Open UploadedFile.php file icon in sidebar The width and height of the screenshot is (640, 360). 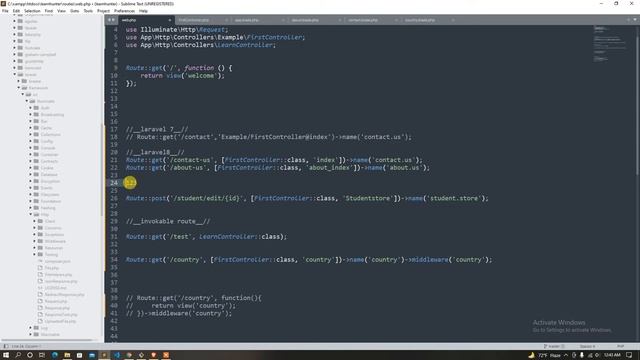(x=40, y=321)
